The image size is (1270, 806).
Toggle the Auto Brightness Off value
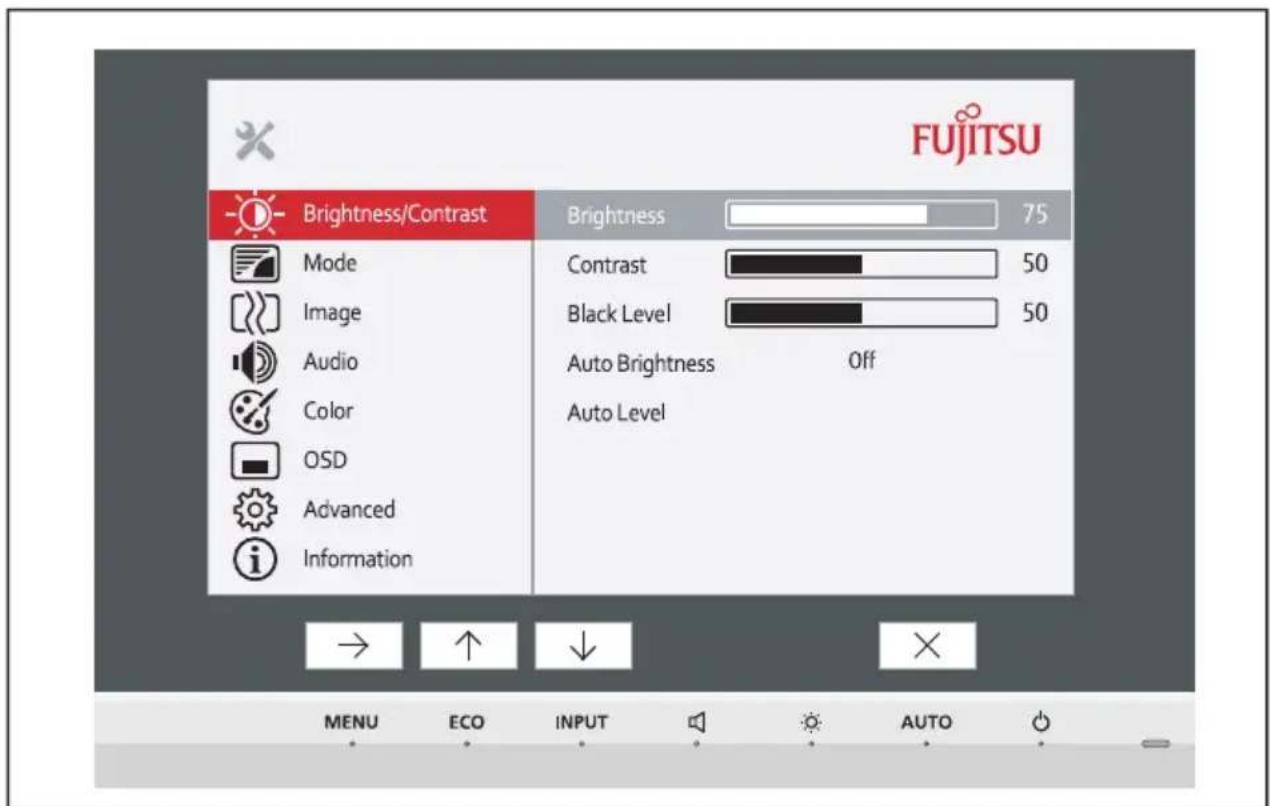point(862,362)
